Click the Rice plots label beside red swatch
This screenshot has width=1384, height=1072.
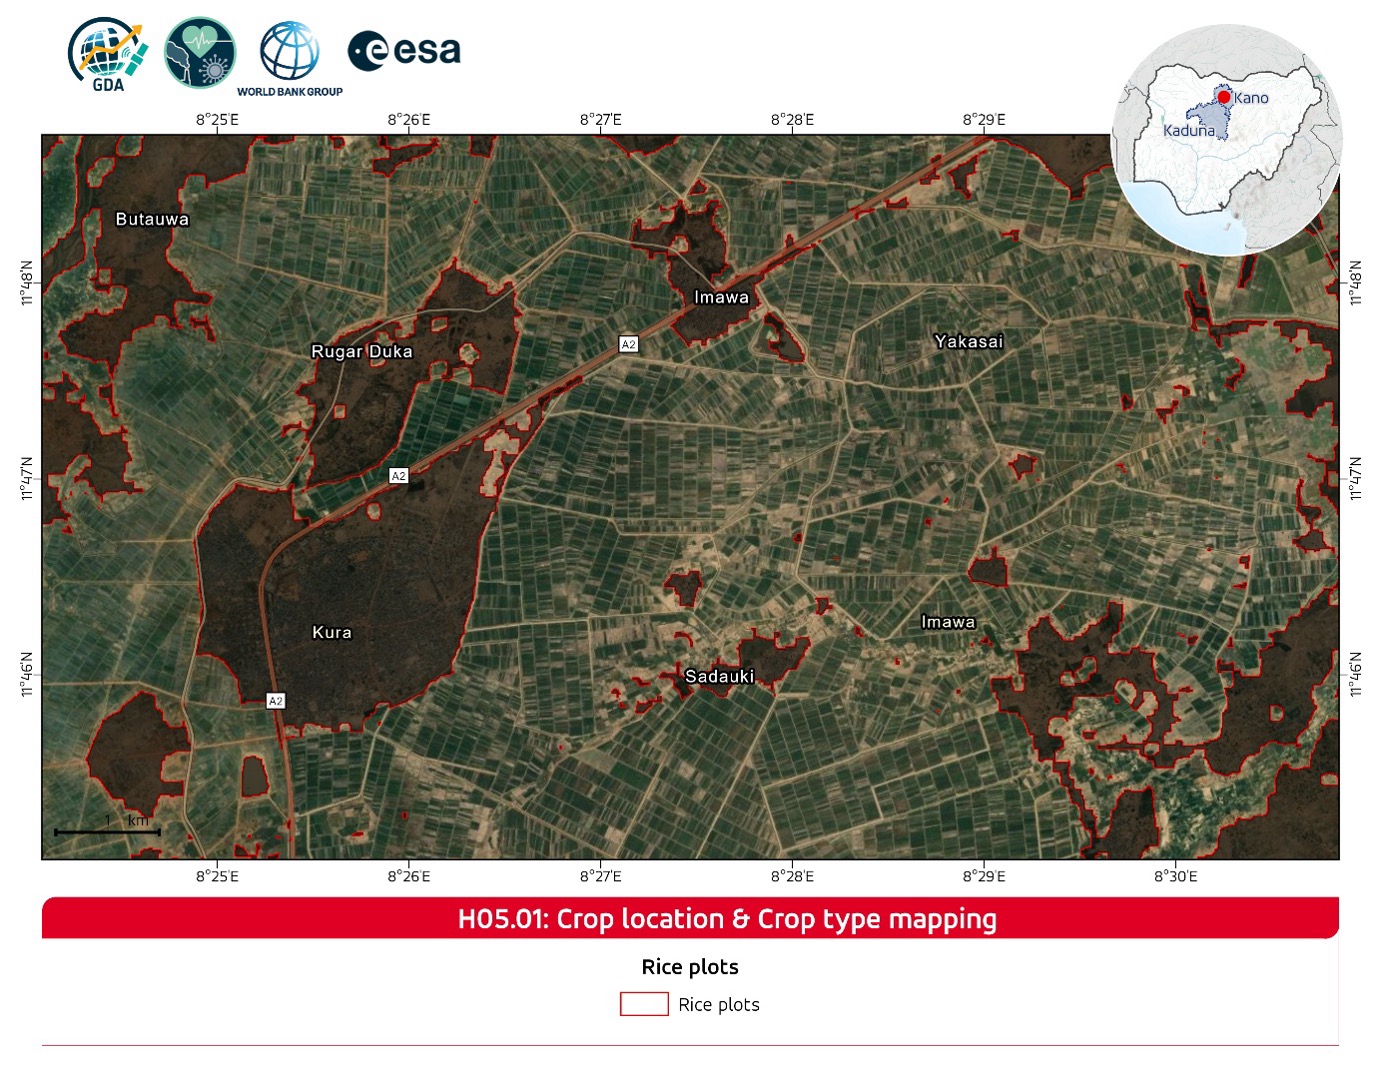[x=719, y=1005]
